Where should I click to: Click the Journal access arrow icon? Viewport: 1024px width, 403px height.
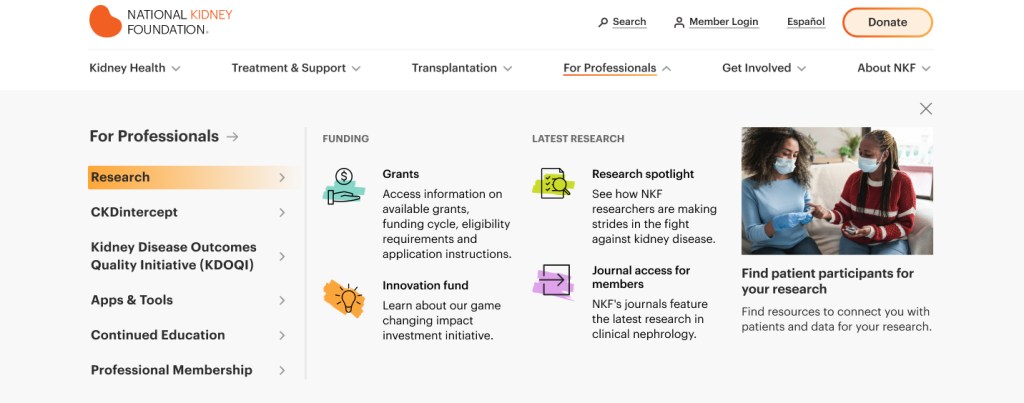[x=553, y=281]
